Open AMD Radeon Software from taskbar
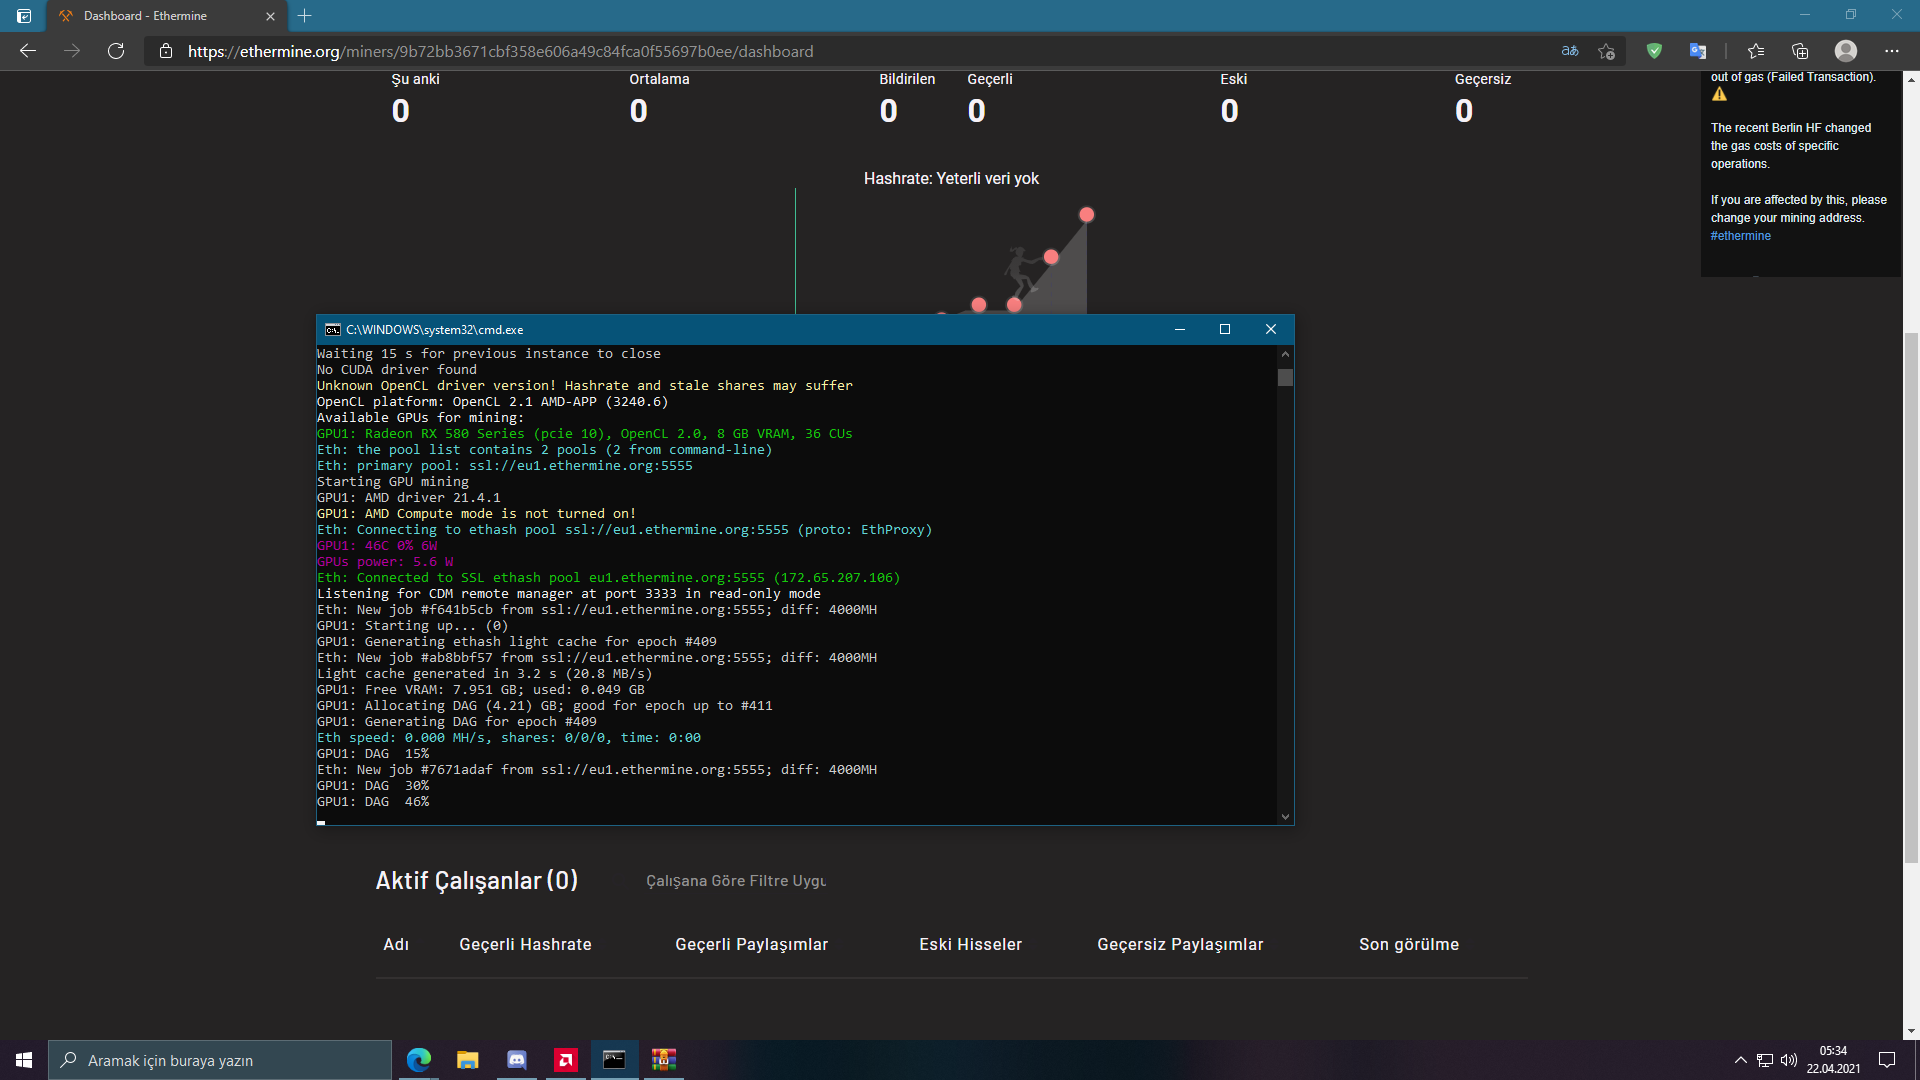The image size is (1920, 1080). 566,1060
